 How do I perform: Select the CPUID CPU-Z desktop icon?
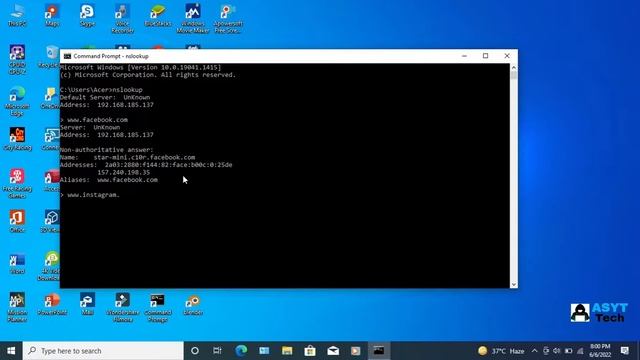tap(17, 60)
